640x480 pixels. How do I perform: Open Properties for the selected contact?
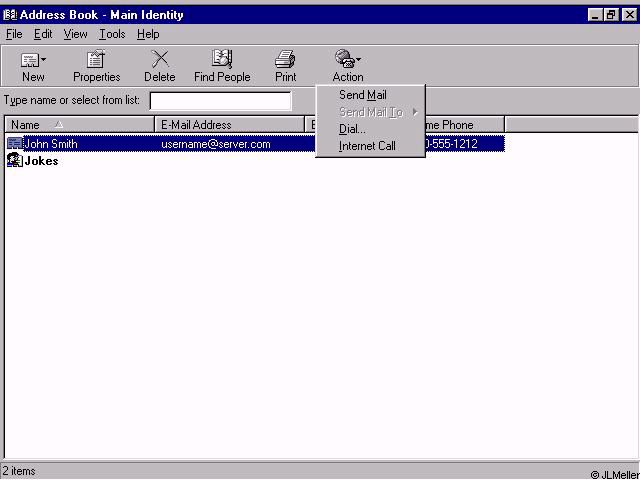coord(96,60)
